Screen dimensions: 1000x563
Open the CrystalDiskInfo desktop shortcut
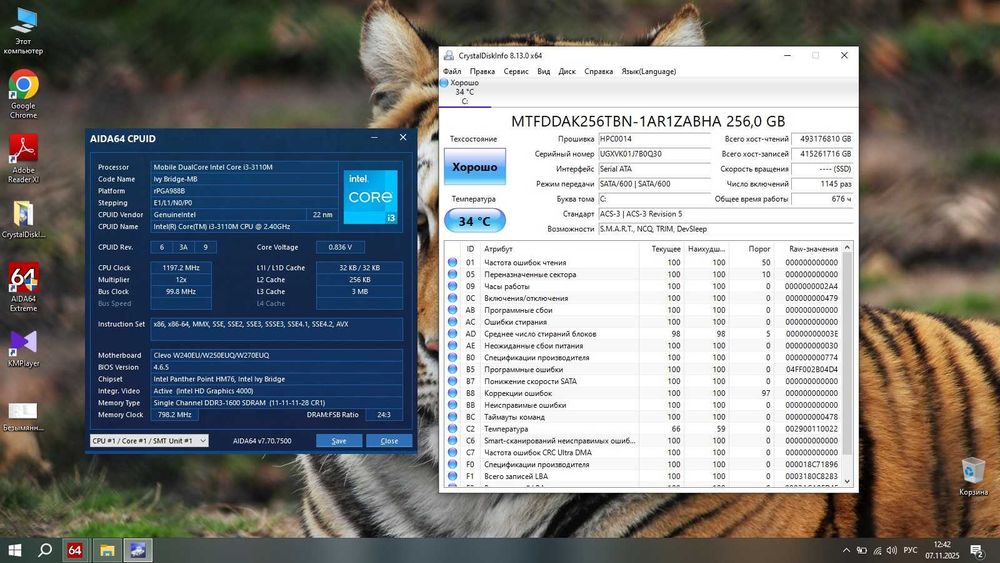click(23, 220)
